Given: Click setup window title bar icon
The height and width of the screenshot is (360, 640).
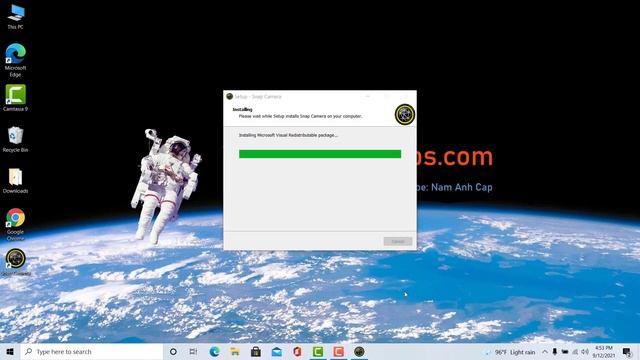Looking at the screenshot, I should point(229,96).
